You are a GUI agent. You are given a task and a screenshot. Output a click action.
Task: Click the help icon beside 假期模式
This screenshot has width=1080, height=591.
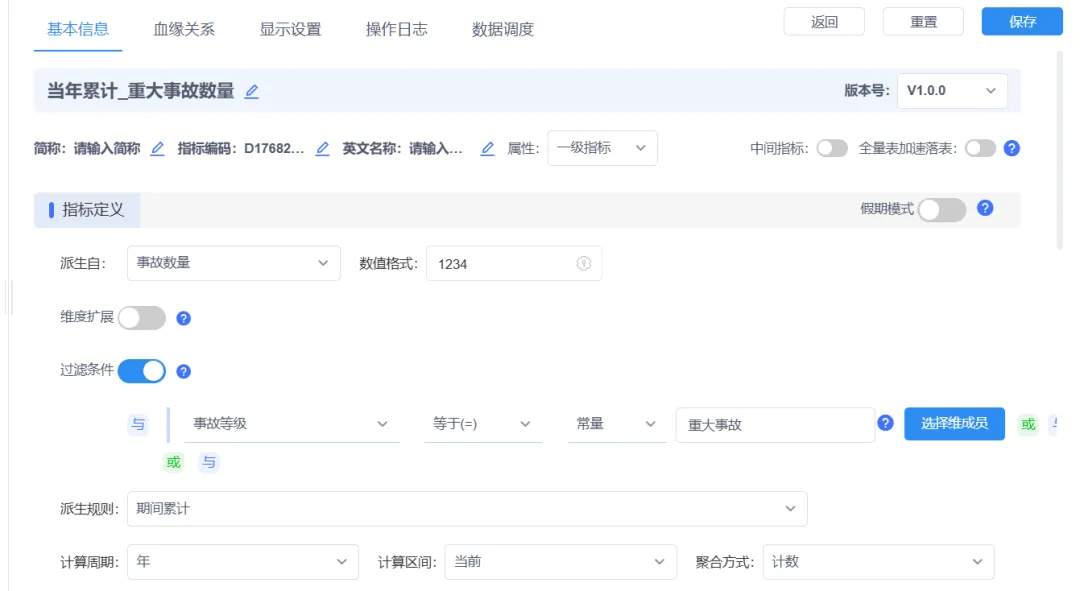985,208
